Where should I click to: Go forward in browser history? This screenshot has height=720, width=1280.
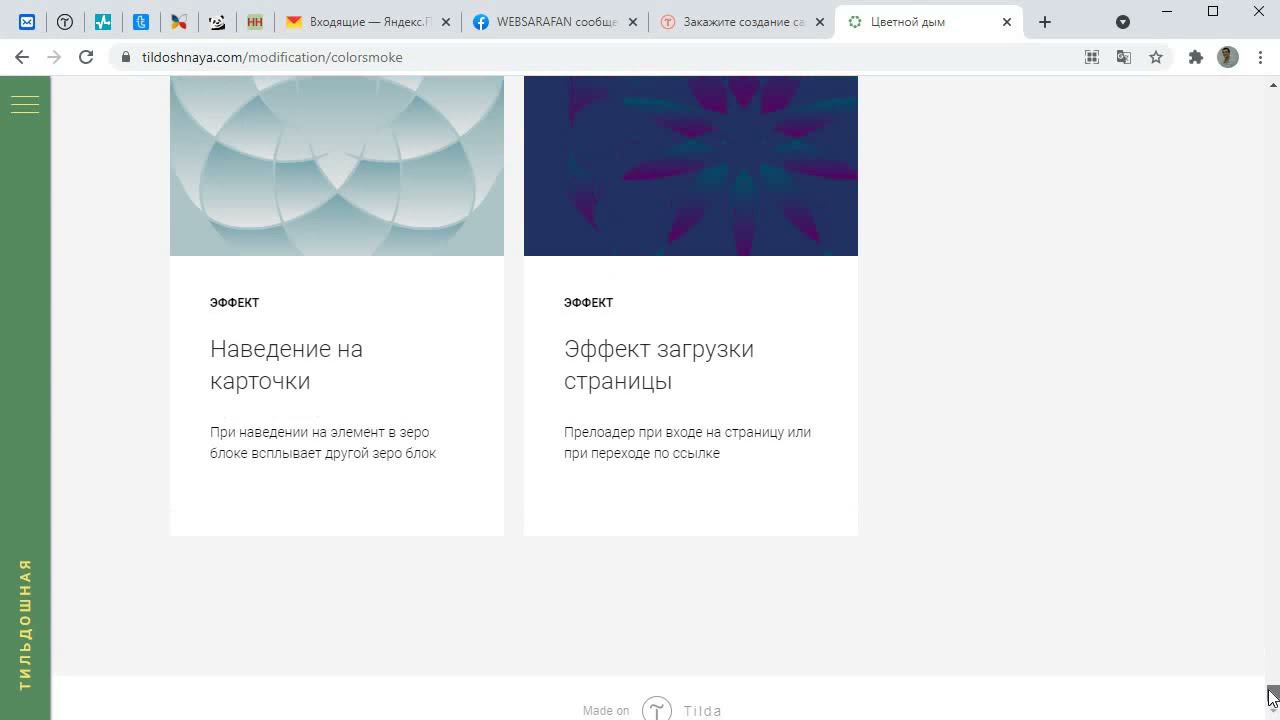click(x=54, y=57)
